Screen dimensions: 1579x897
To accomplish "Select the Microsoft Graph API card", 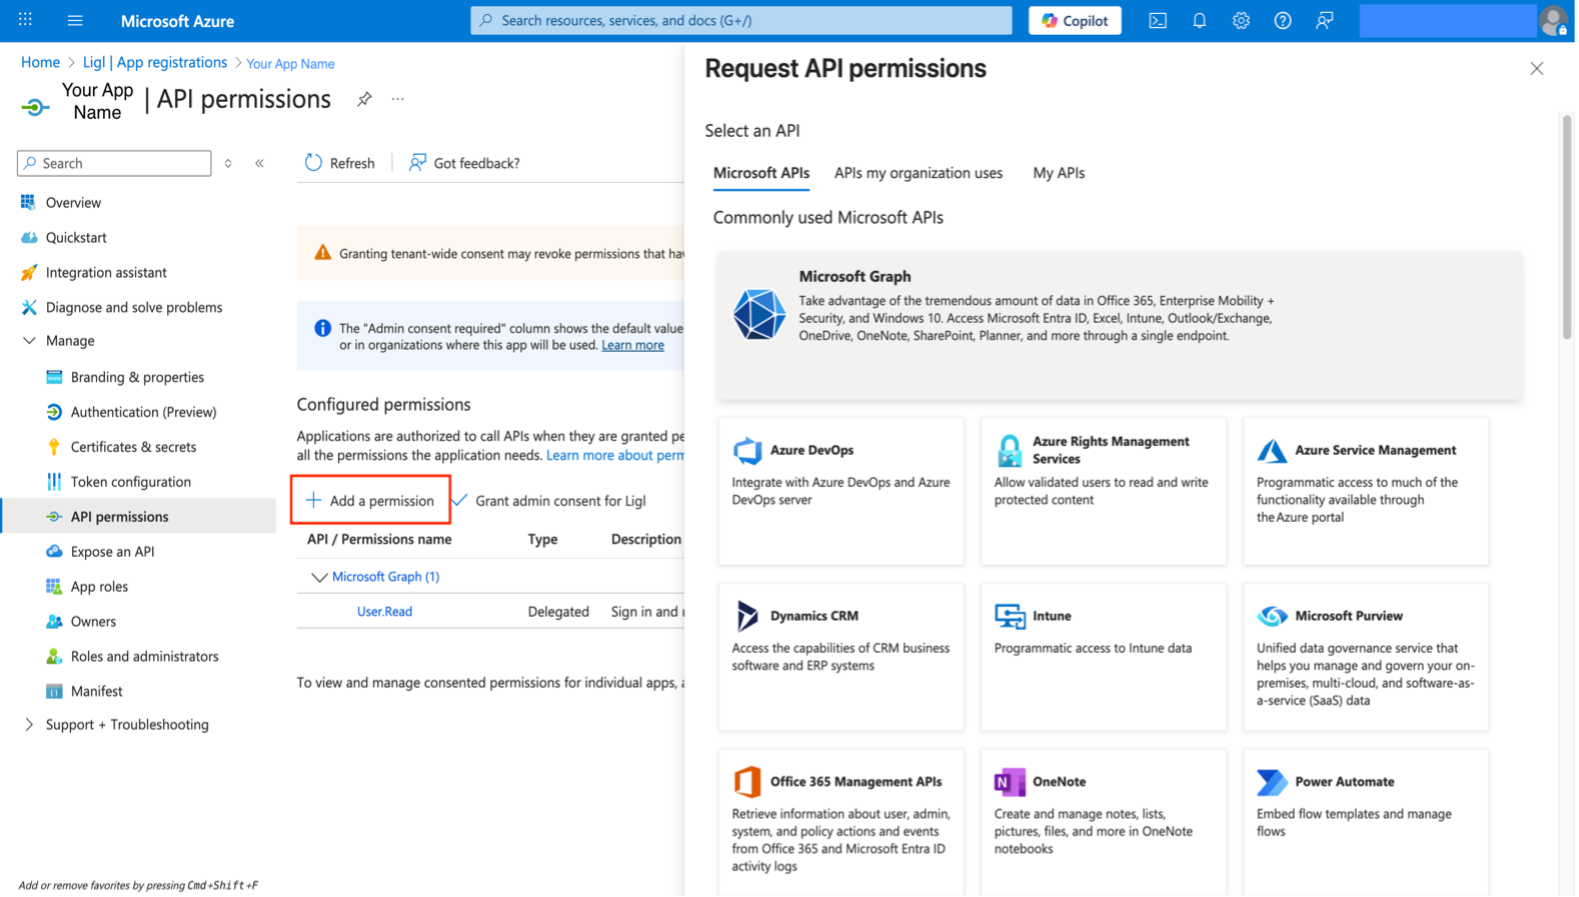I will coord(1119,326).
